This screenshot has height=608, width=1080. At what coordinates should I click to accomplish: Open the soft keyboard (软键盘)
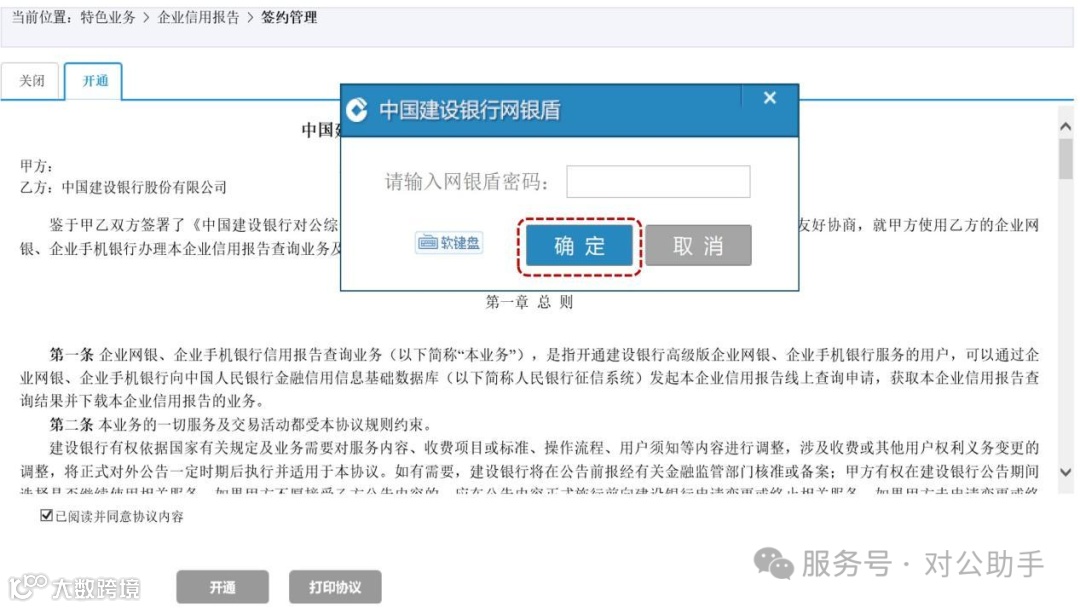click(449, 242)
